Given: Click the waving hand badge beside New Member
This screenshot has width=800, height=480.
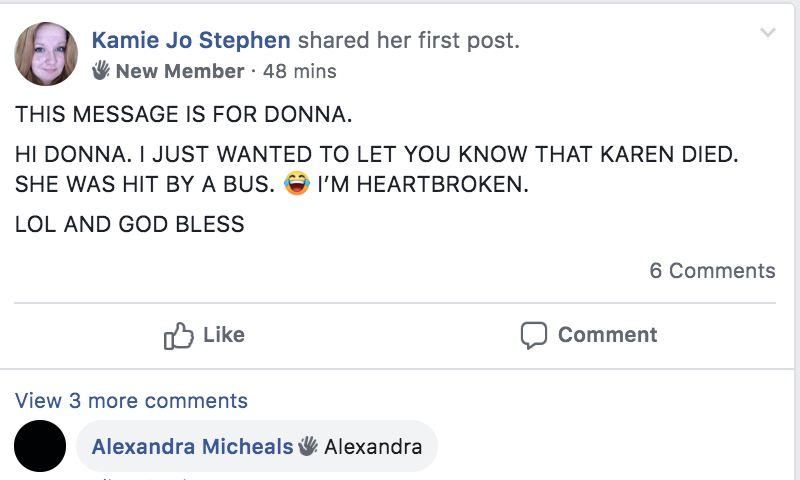Looking at the screenshot, I should point(101,71).
